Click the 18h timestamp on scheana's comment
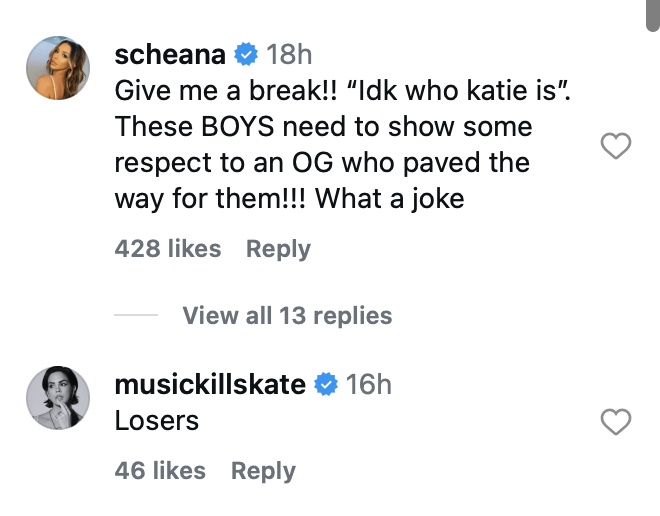 (290, 54)
